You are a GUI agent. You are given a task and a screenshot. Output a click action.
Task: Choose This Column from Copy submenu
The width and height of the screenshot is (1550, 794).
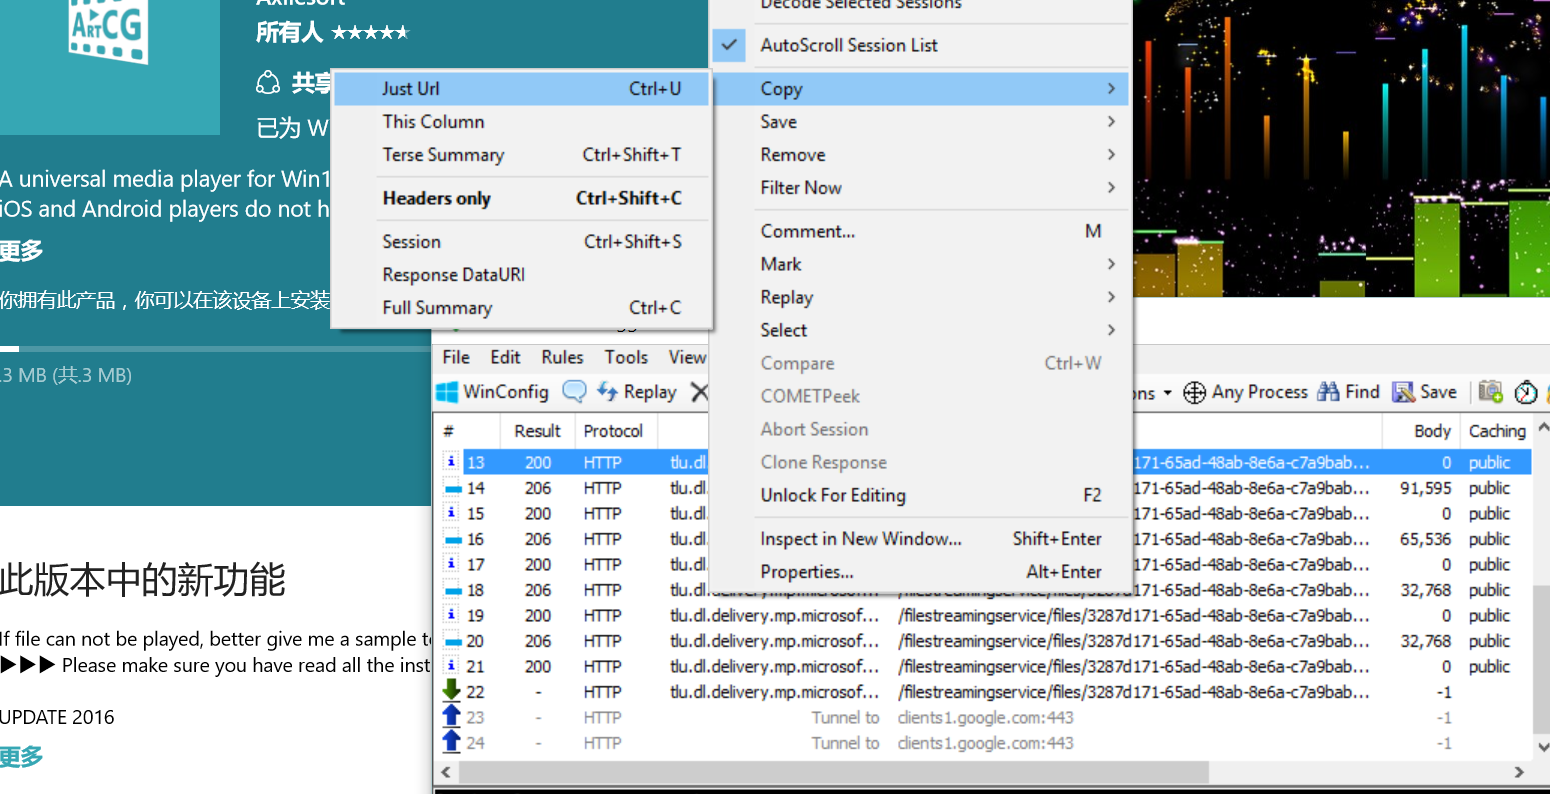pyautogui.click(x=521, y=122)
